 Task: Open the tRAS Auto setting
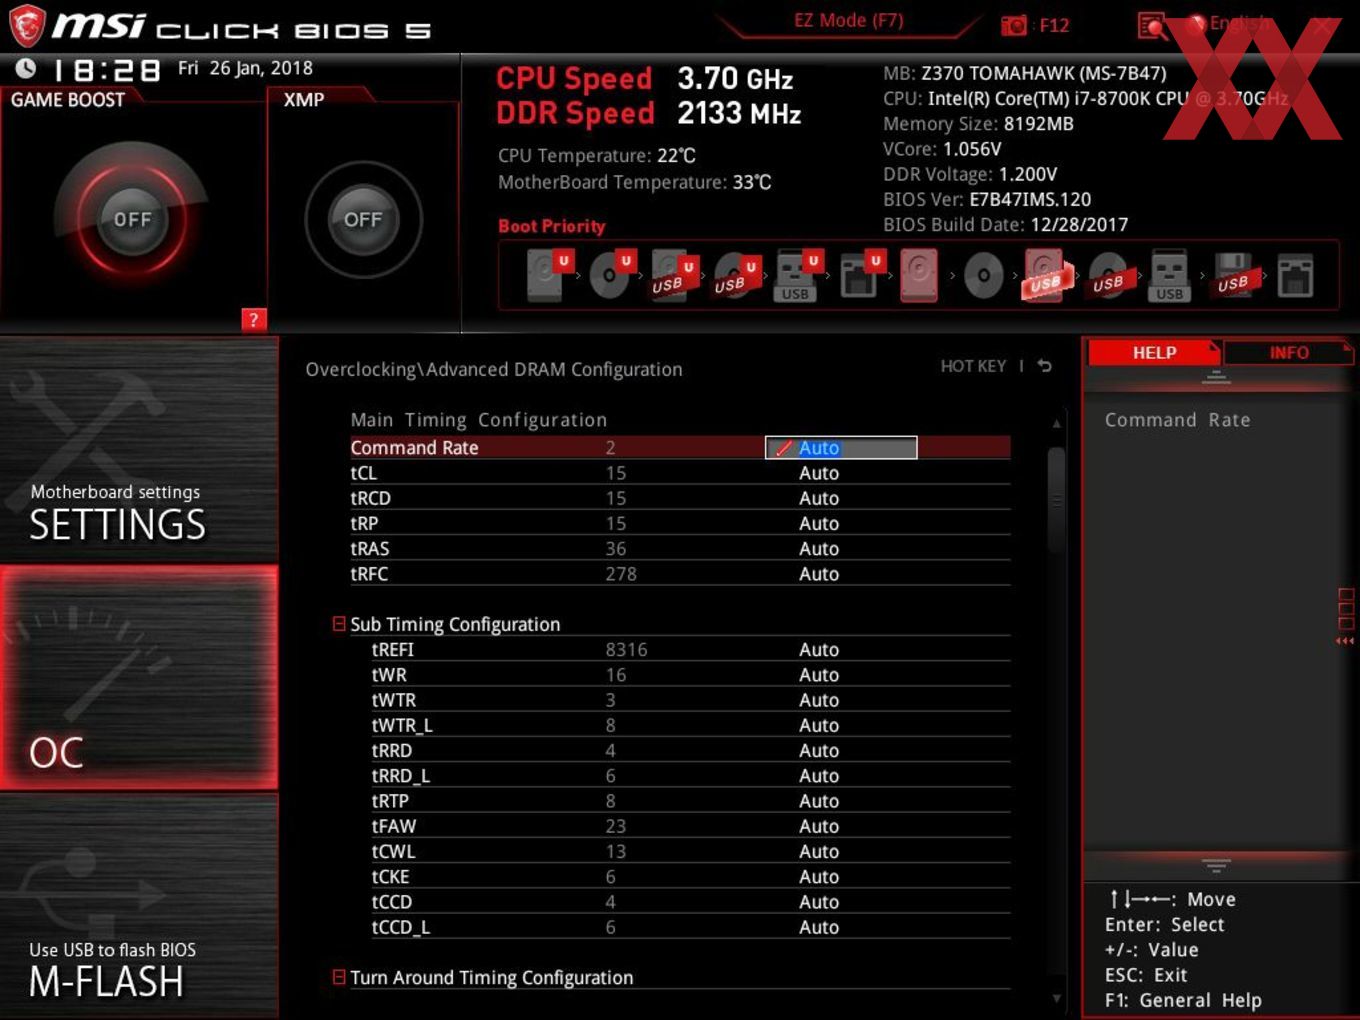click(x=819, y=548)
